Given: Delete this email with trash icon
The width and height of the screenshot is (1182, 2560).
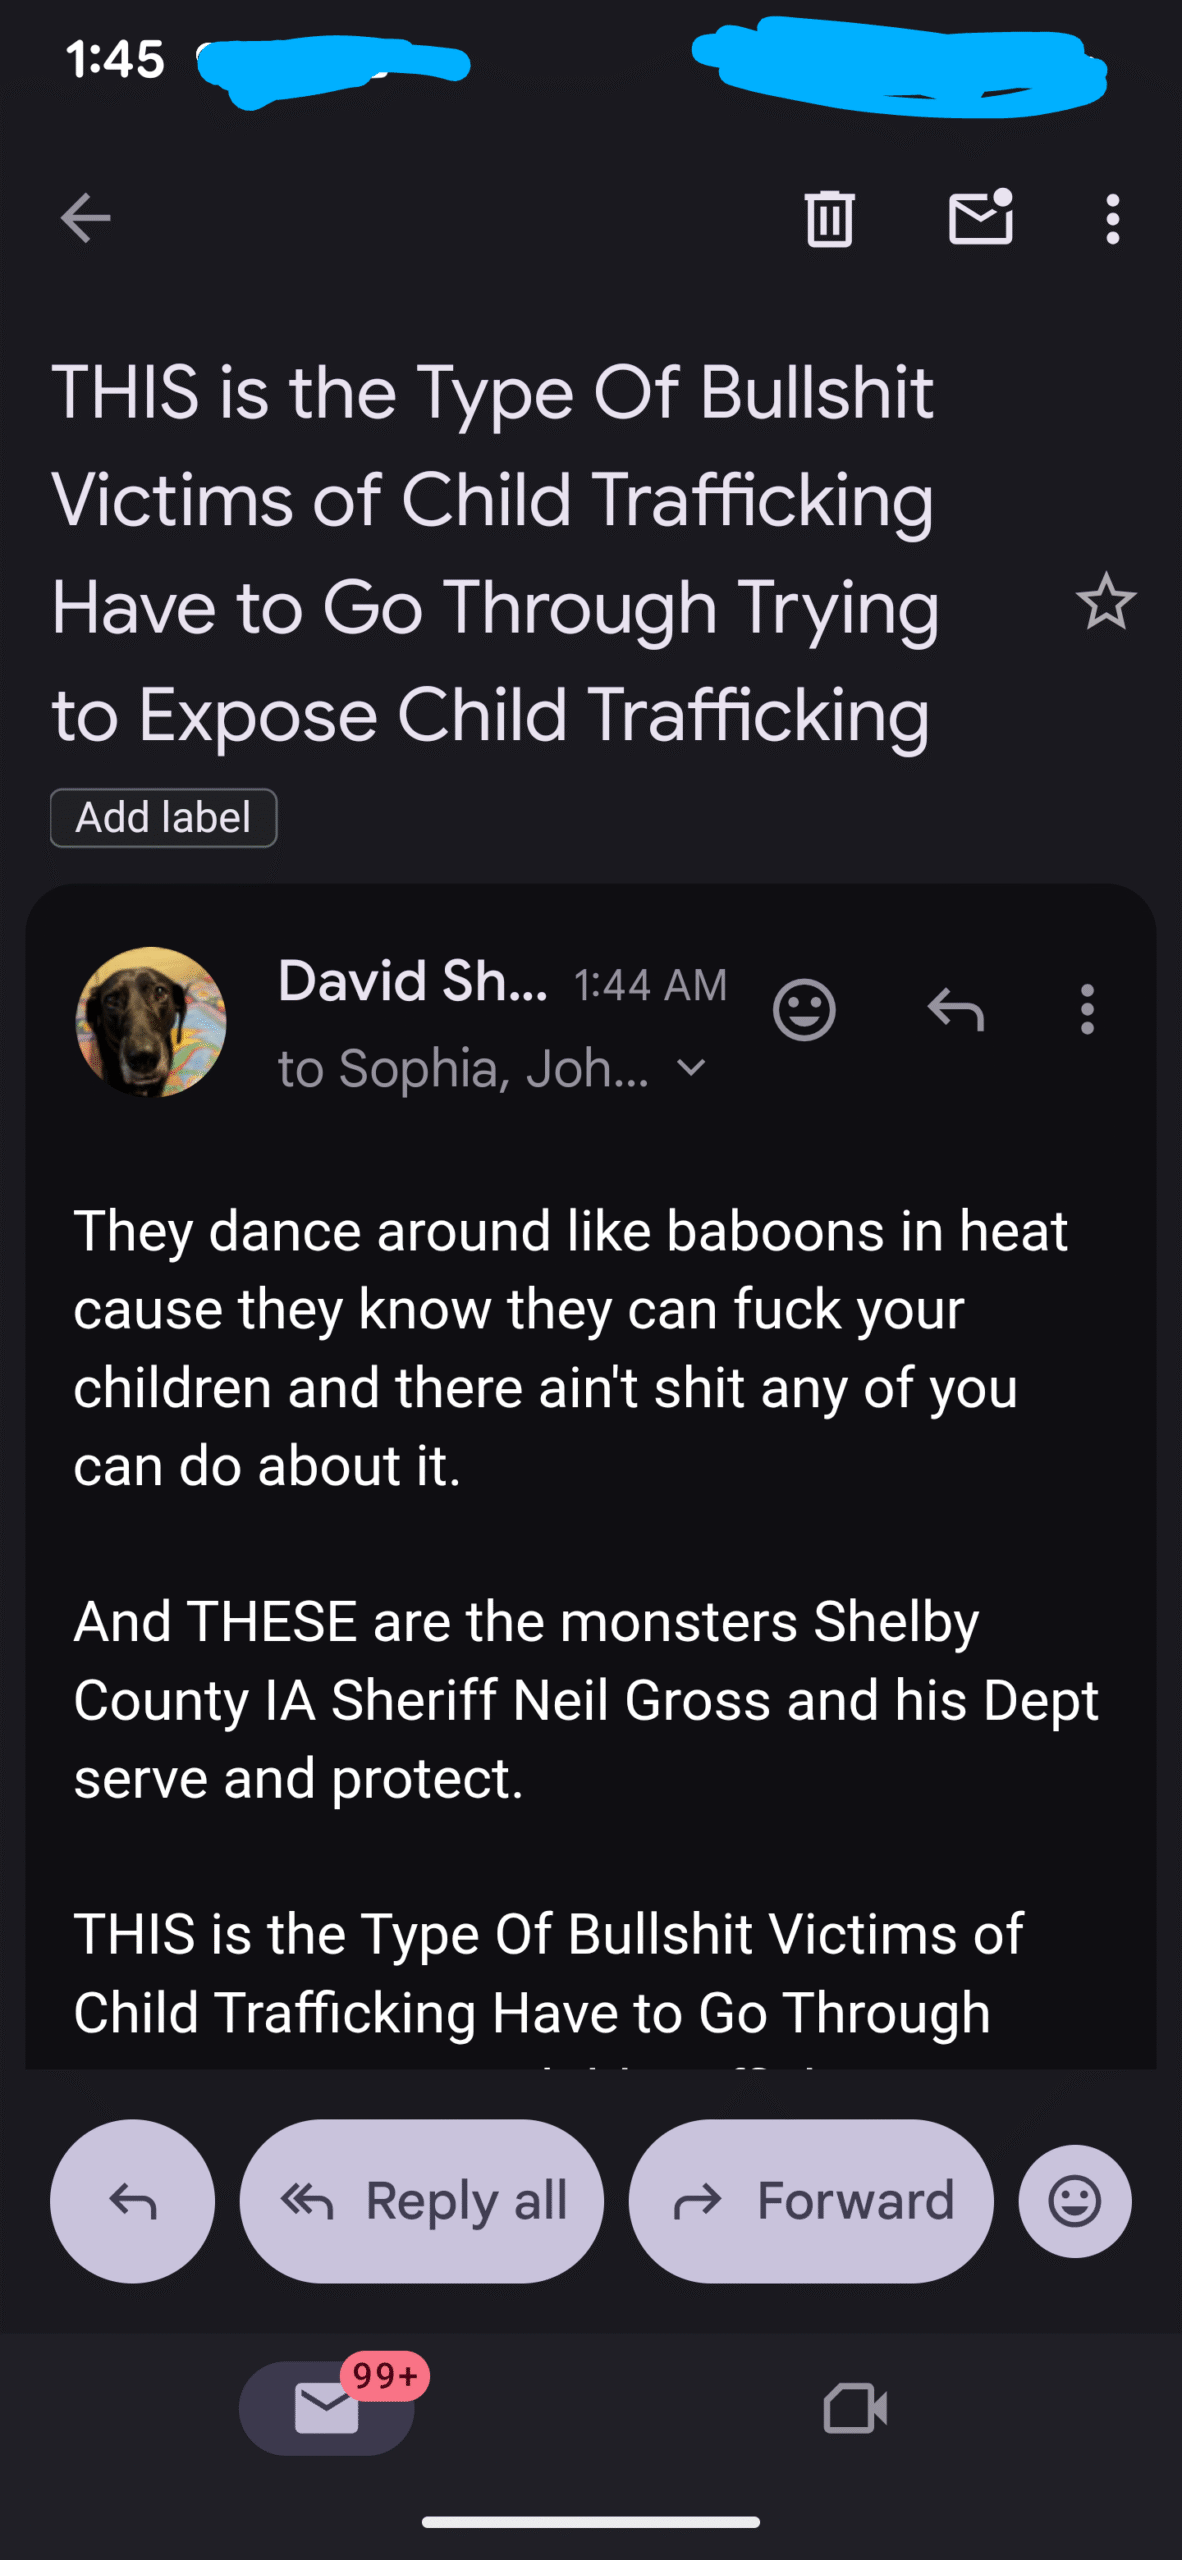Looking at the screenshot, I should point(829,218).
